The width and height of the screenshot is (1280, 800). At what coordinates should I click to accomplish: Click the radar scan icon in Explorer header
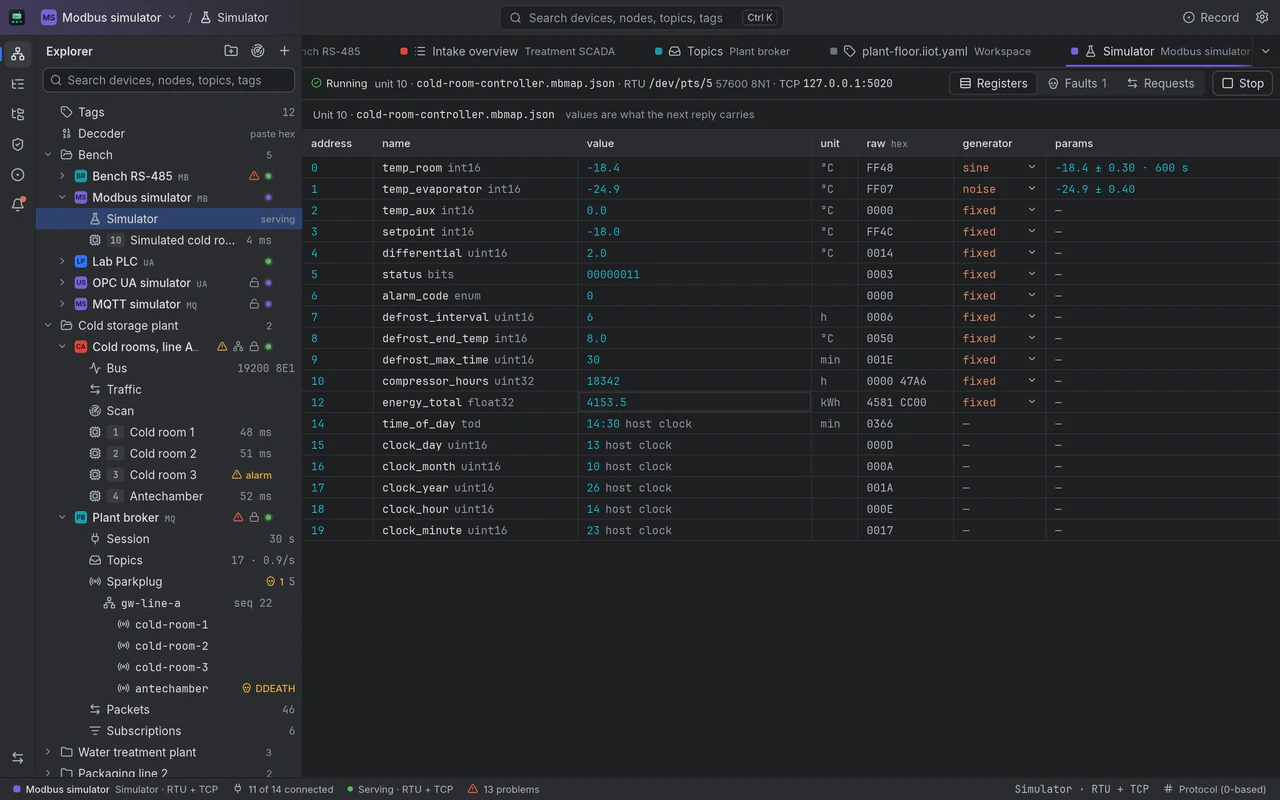(x=258, y=51)
